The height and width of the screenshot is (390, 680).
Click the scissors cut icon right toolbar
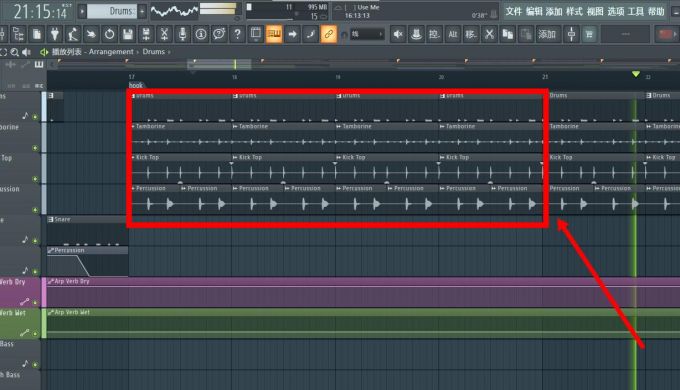tap(489, 34)
